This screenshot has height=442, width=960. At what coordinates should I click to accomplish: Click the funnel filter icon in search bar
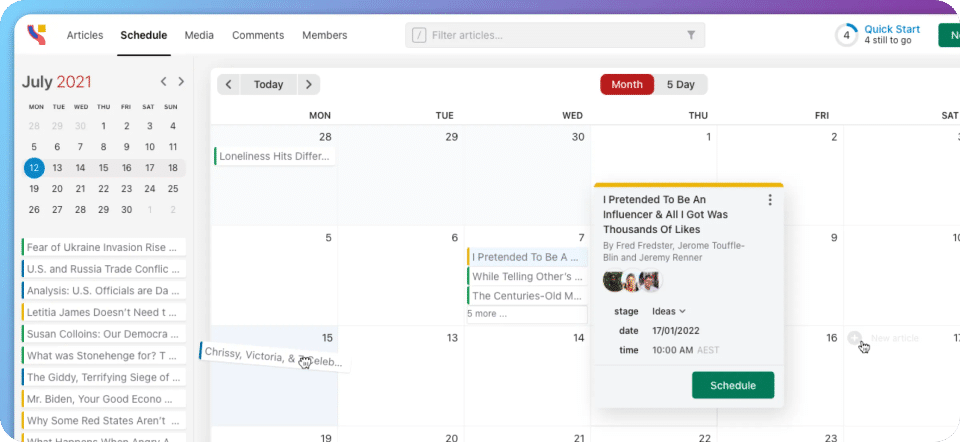(x=691, y=35)
